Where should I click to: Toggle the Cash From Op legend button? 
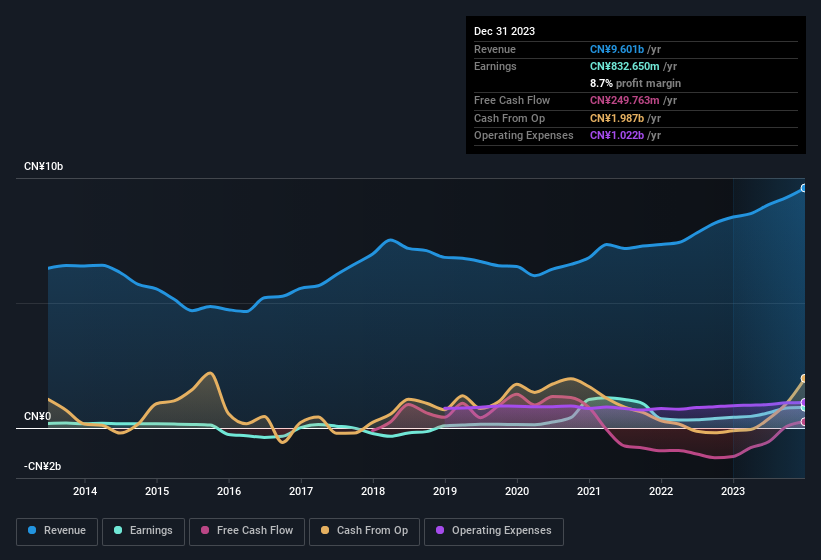[364, 531]
